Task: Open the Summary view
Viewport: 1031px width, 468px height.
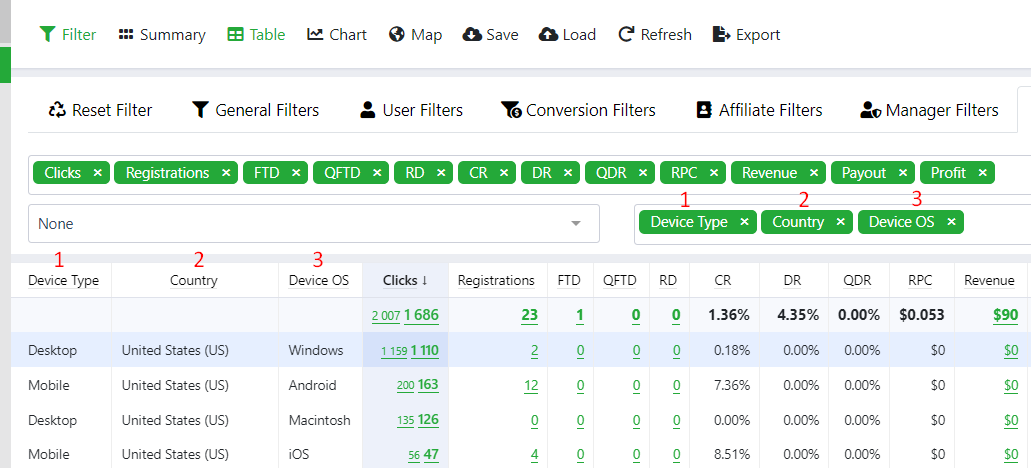Action: [161, 34]
